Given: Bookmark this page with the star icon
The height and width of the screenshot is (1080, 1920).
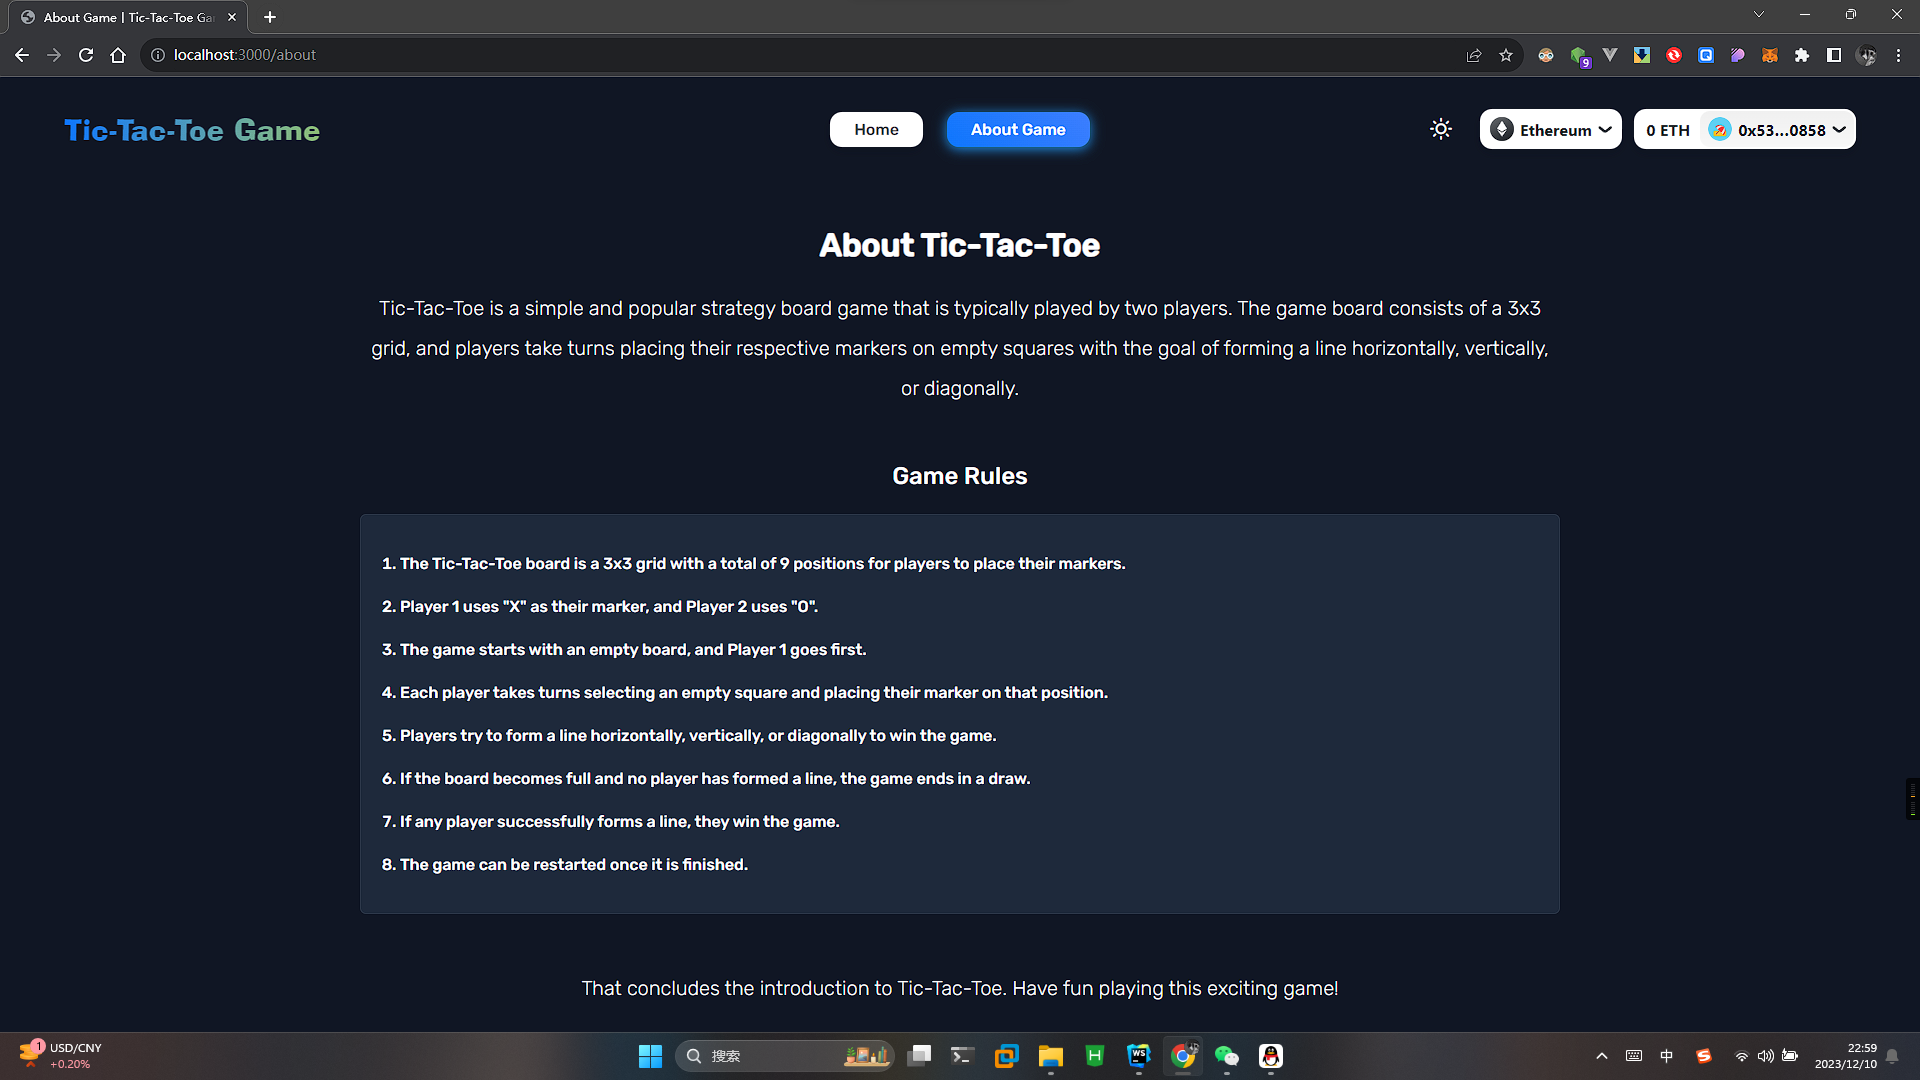Looking at the screenshot, I should [x=1505, y=55].
